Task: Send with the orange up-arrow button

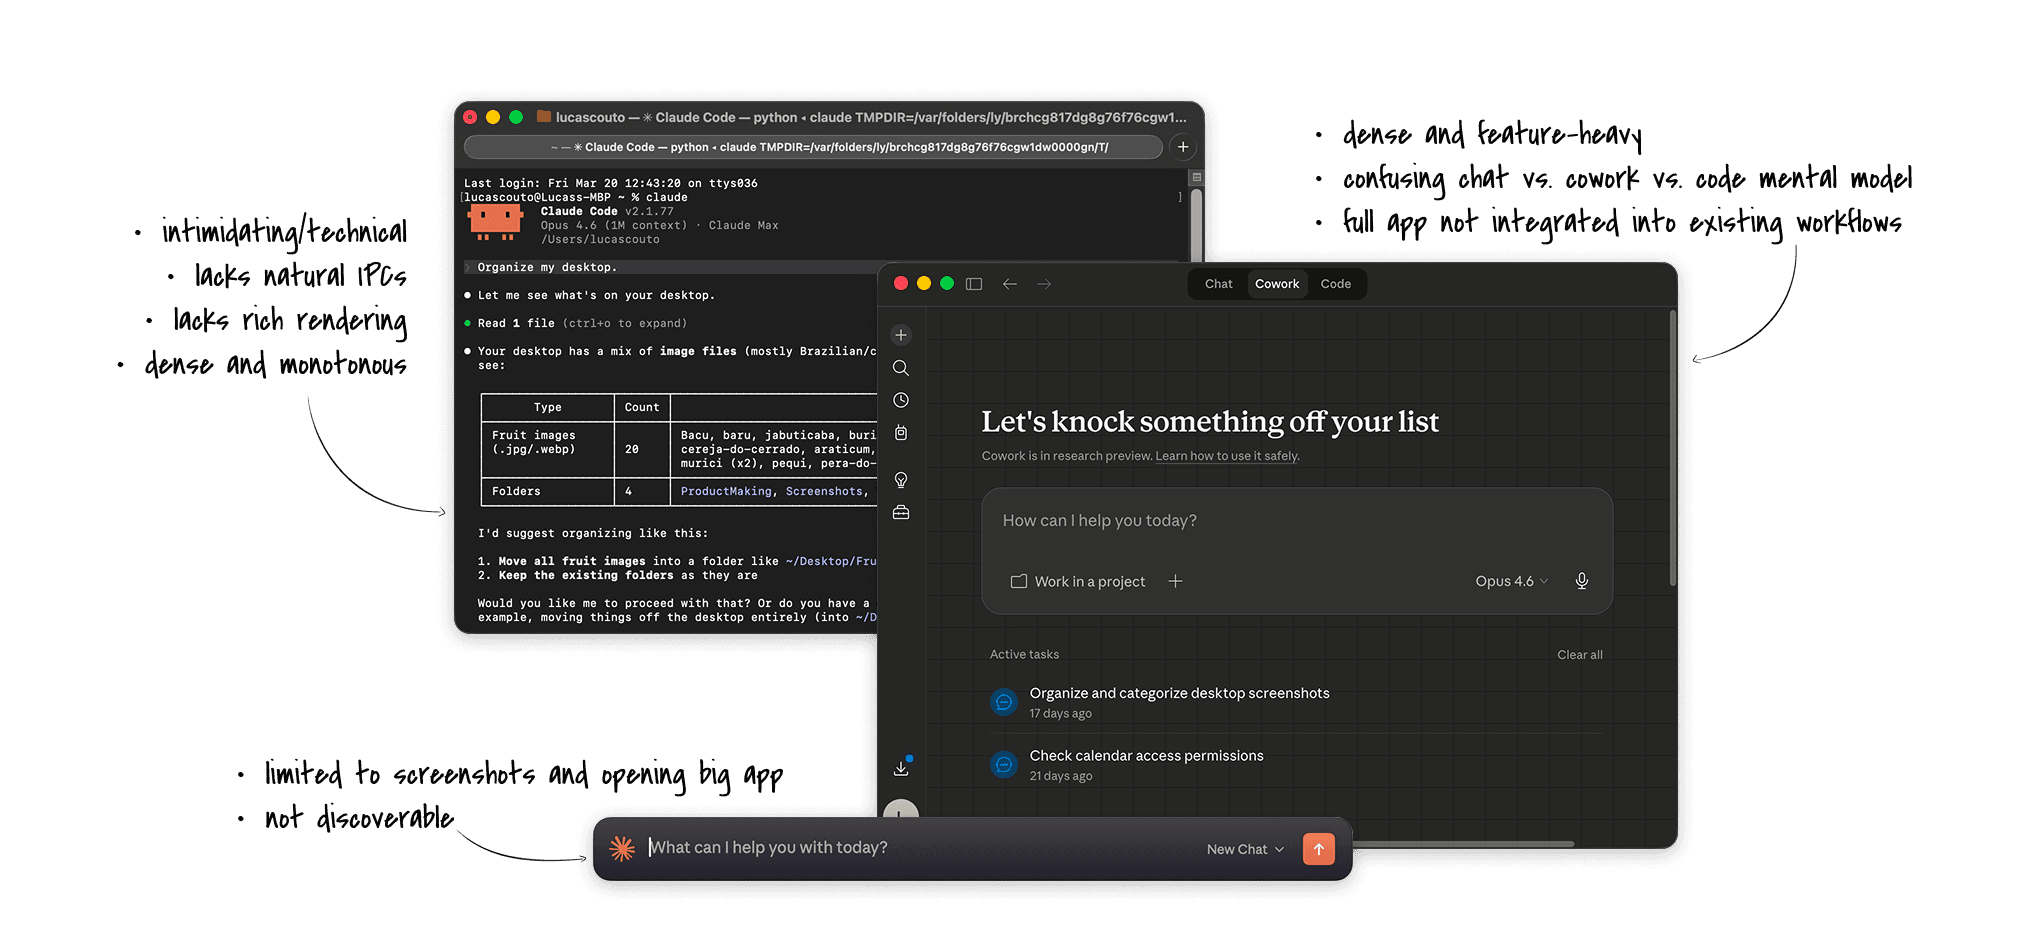Action: pyautogui.click(x=1319, y=849)
